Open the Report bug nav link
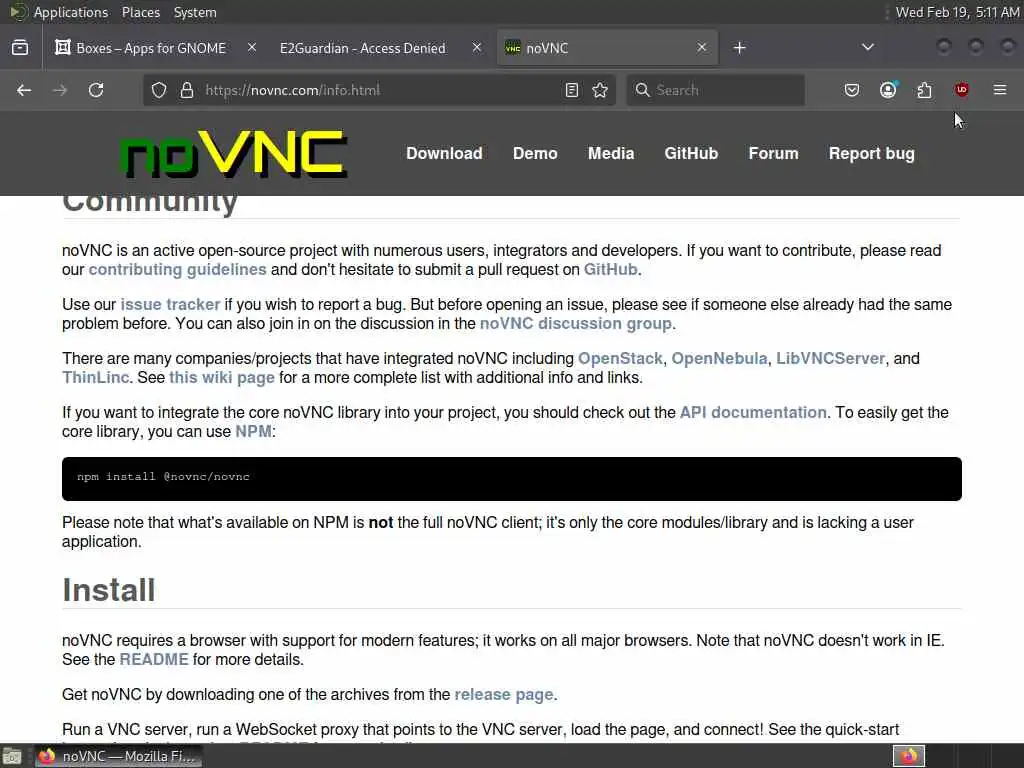Image resolution: width=1024 pixels, height=768 pixels. (871, 153)
